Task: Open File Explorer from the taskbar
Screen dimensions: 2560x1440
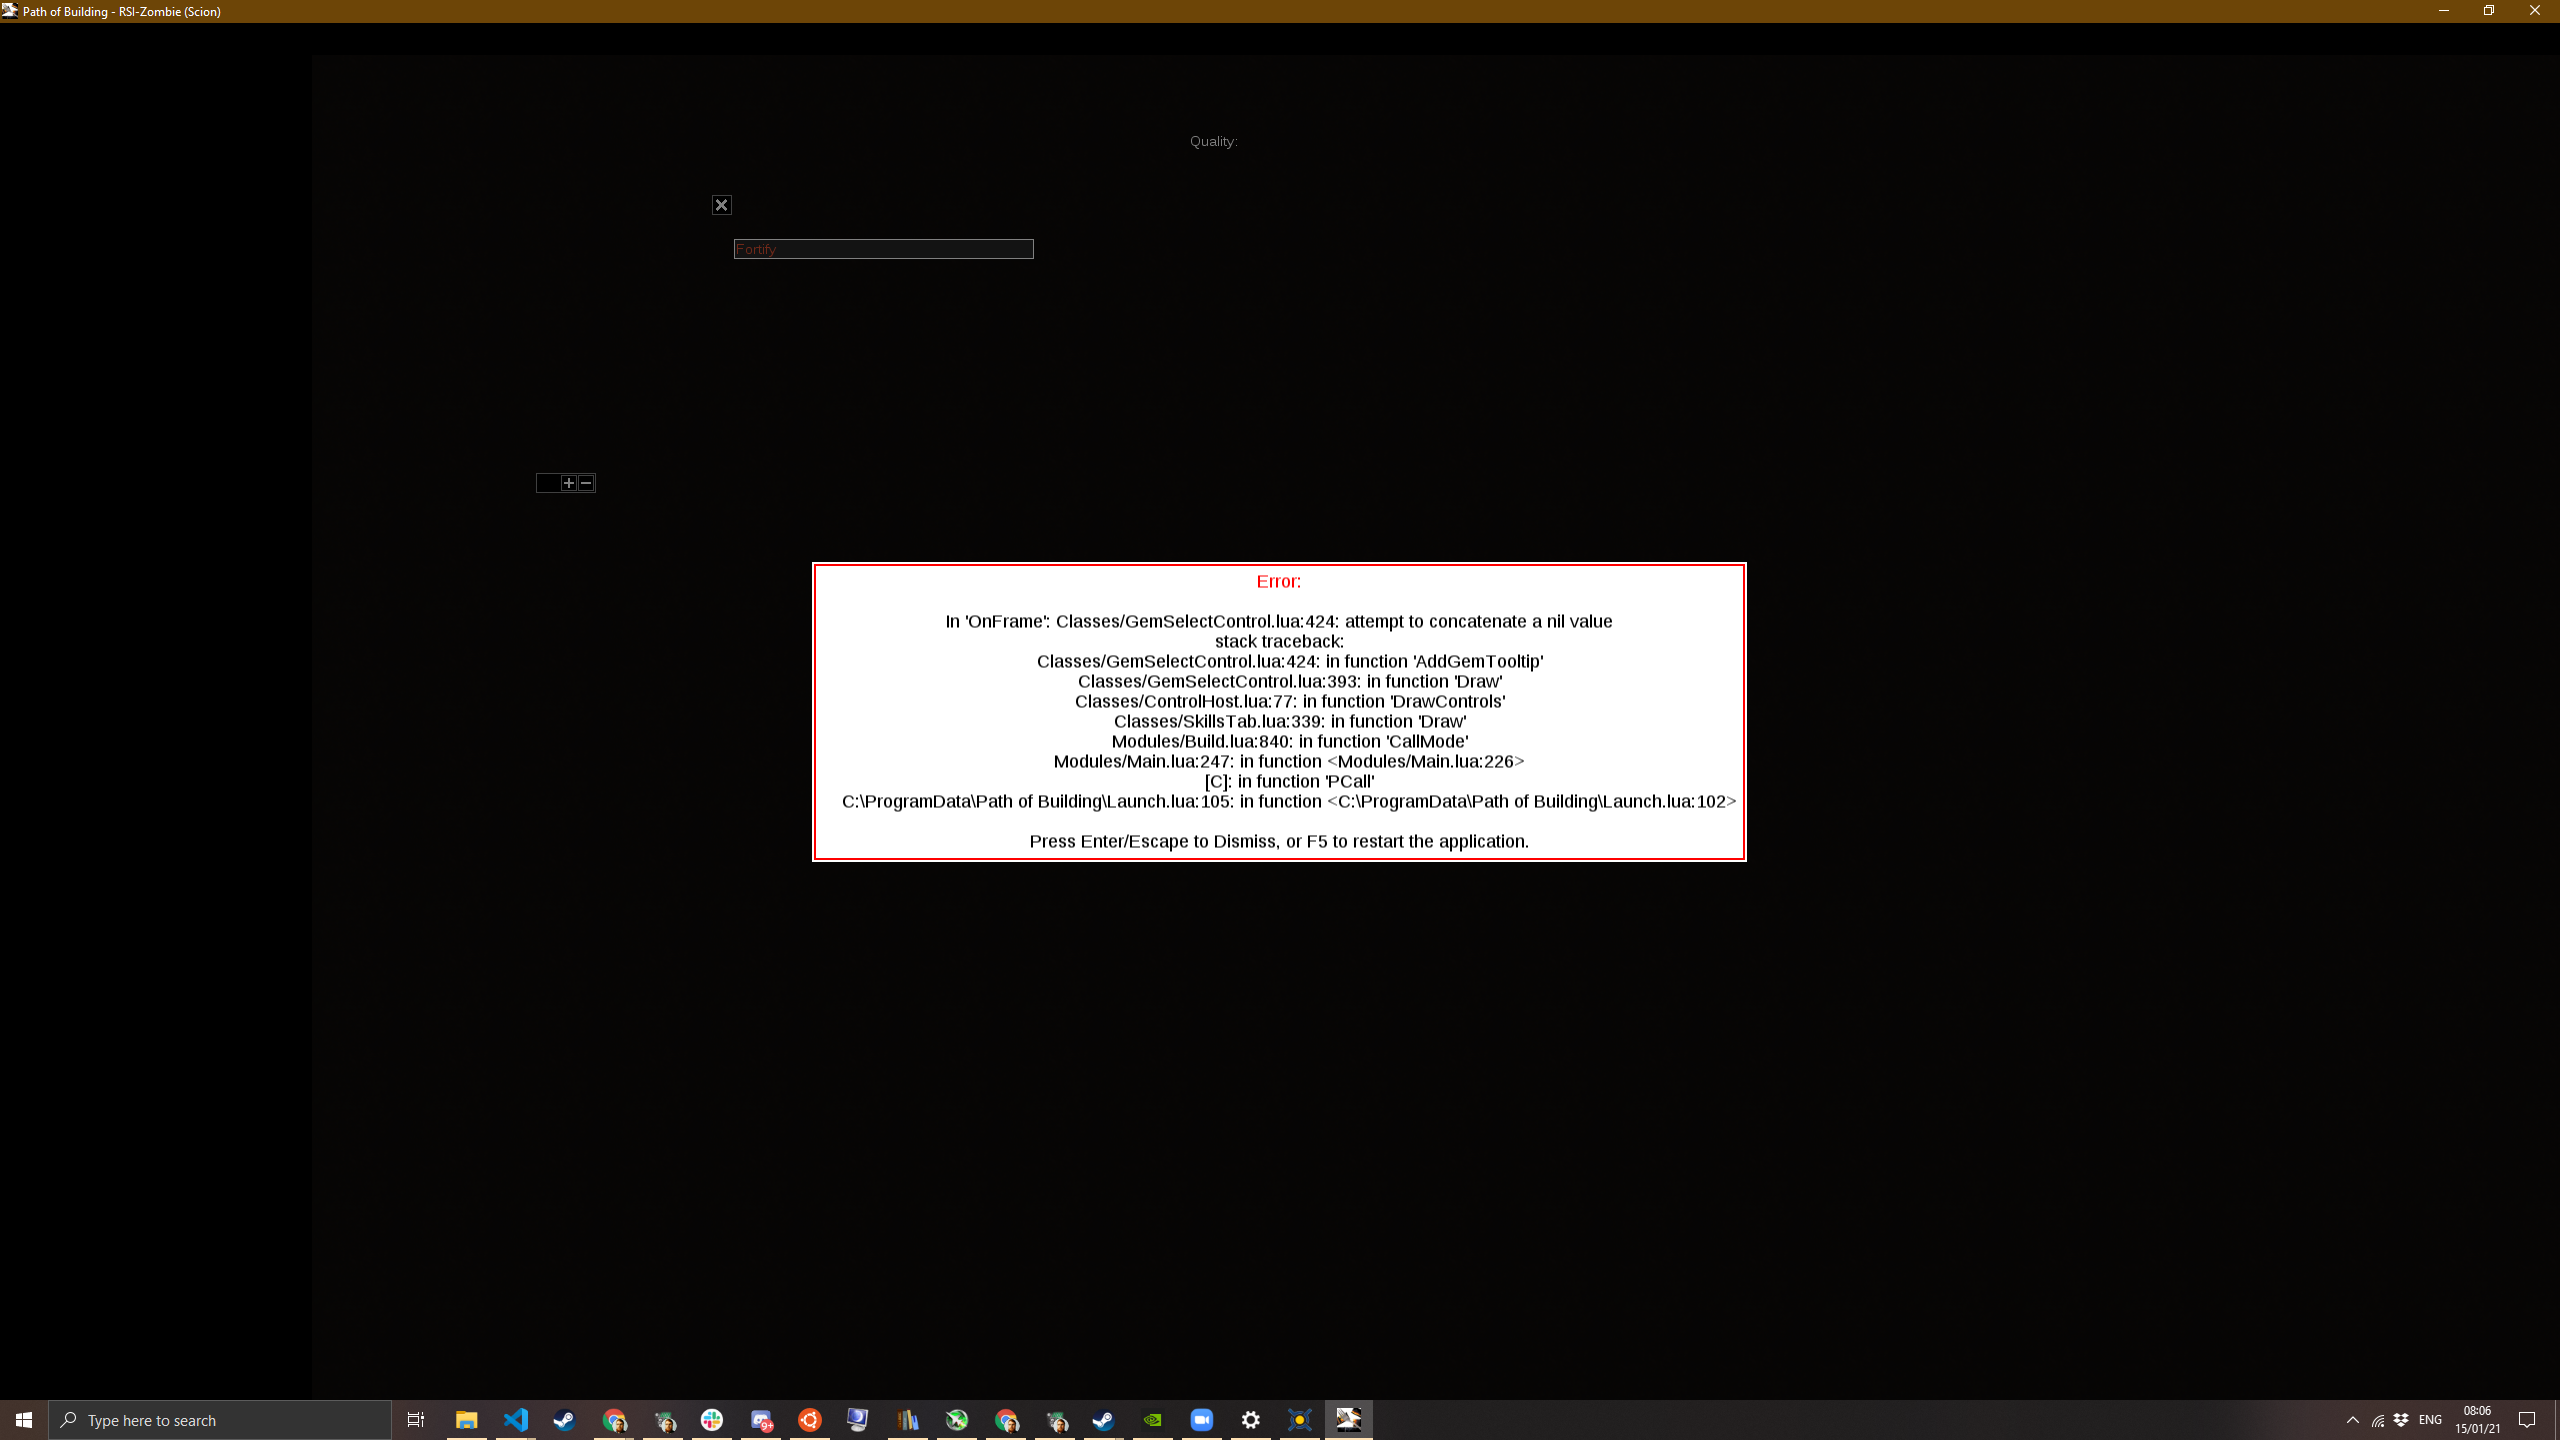Action: tap(466, 1420)
